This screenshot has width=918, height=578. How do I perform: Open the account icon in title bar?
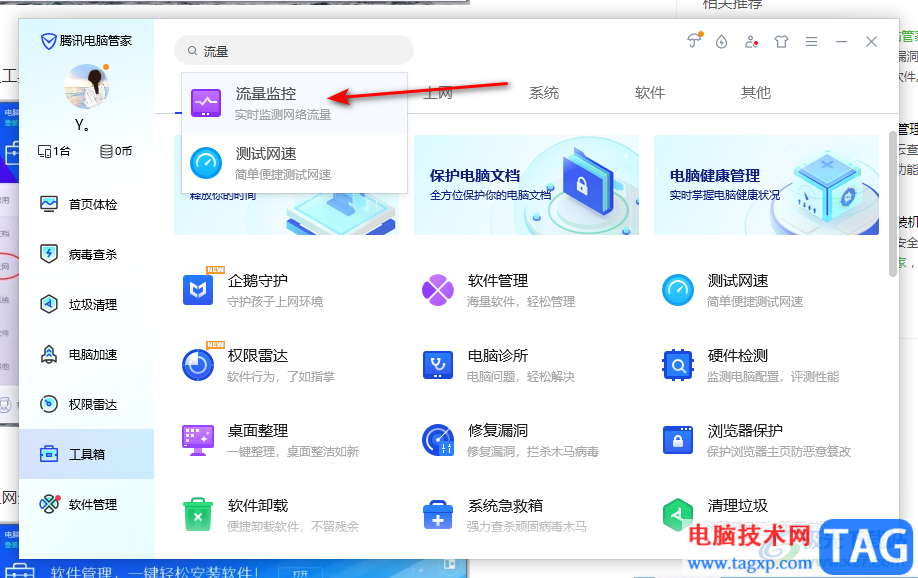pyautogui.click(x=751, y=42)
